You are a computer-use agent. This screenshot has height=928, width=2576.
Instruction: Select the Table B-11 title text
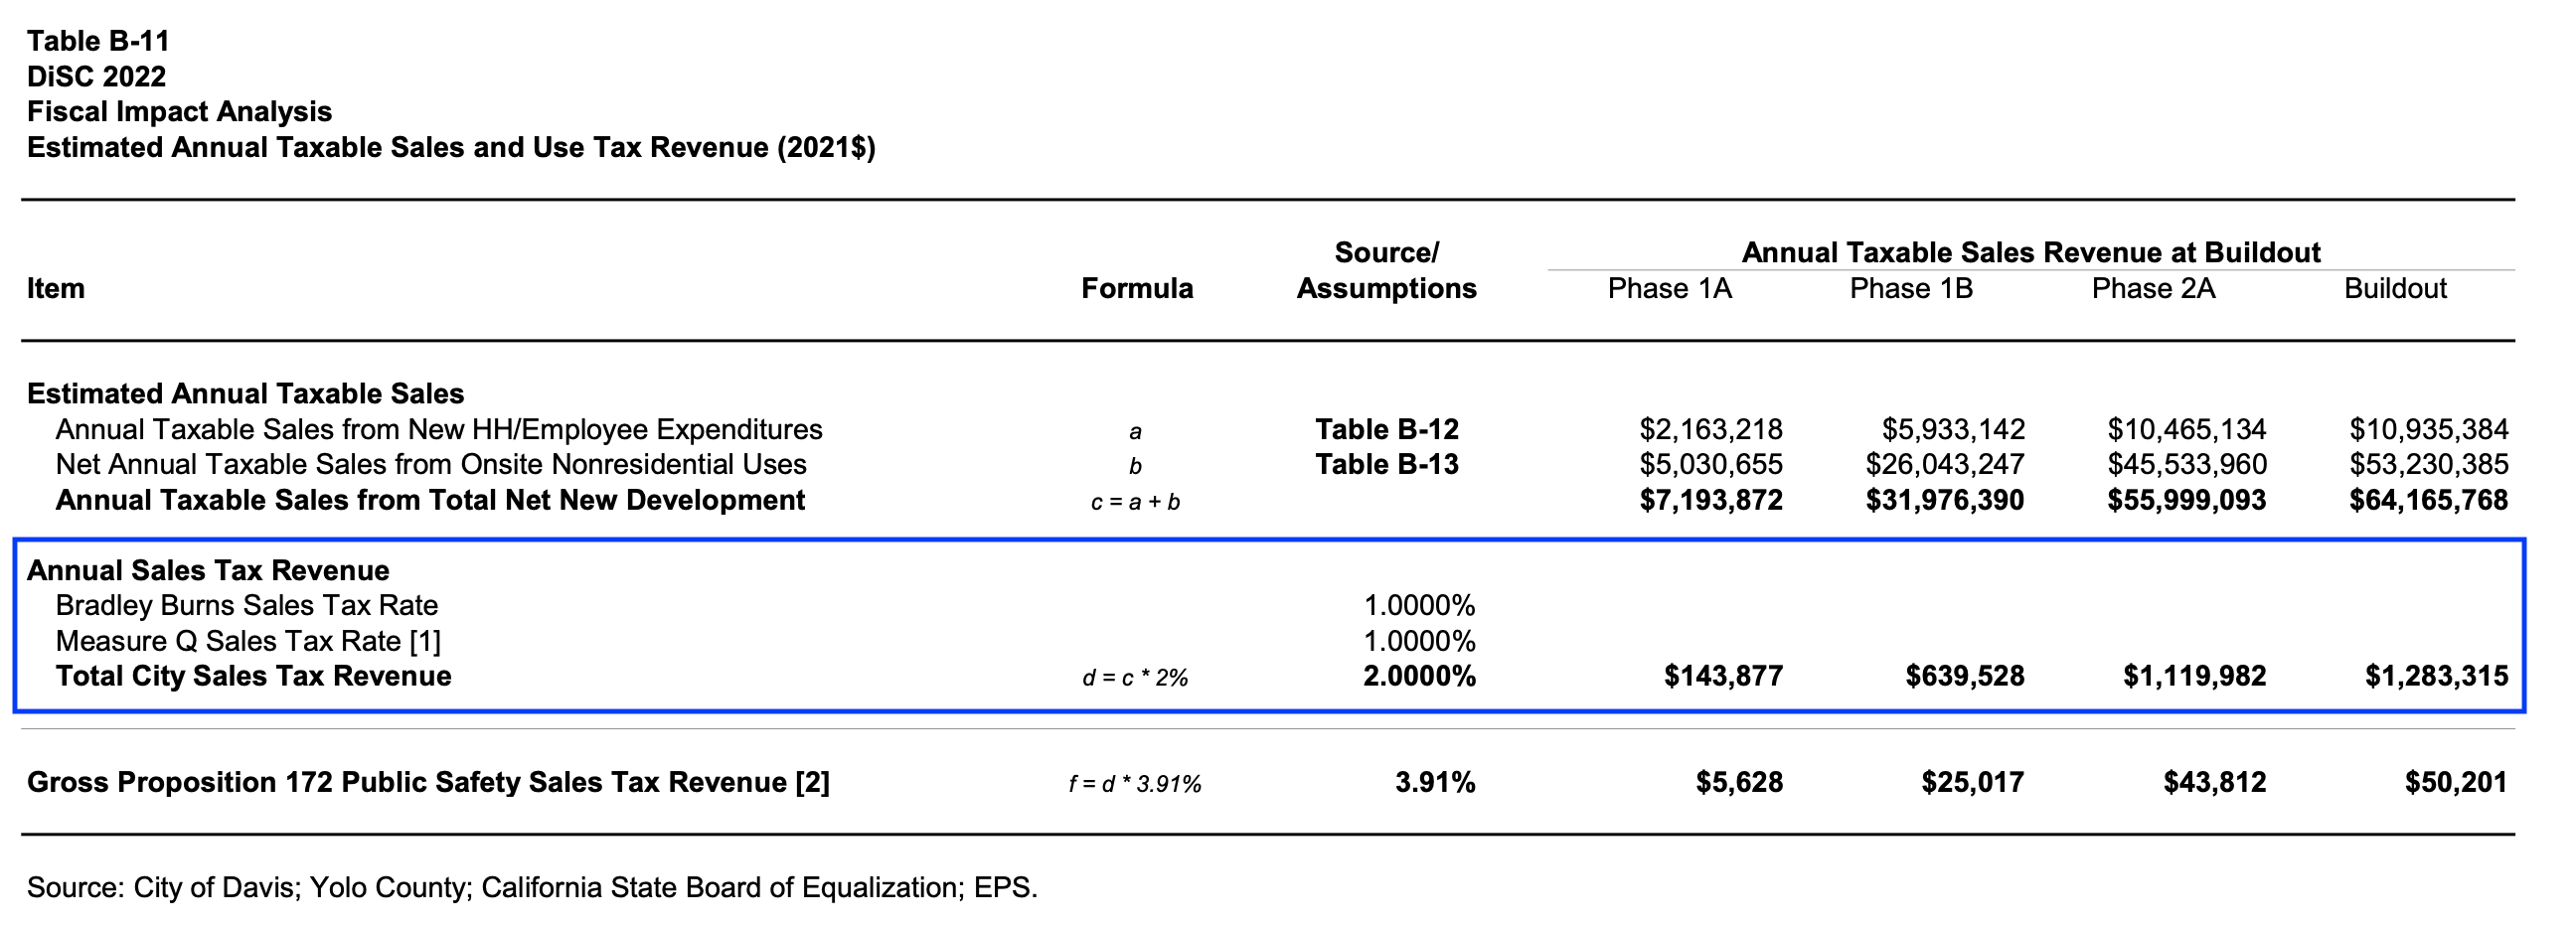point(98,41)
